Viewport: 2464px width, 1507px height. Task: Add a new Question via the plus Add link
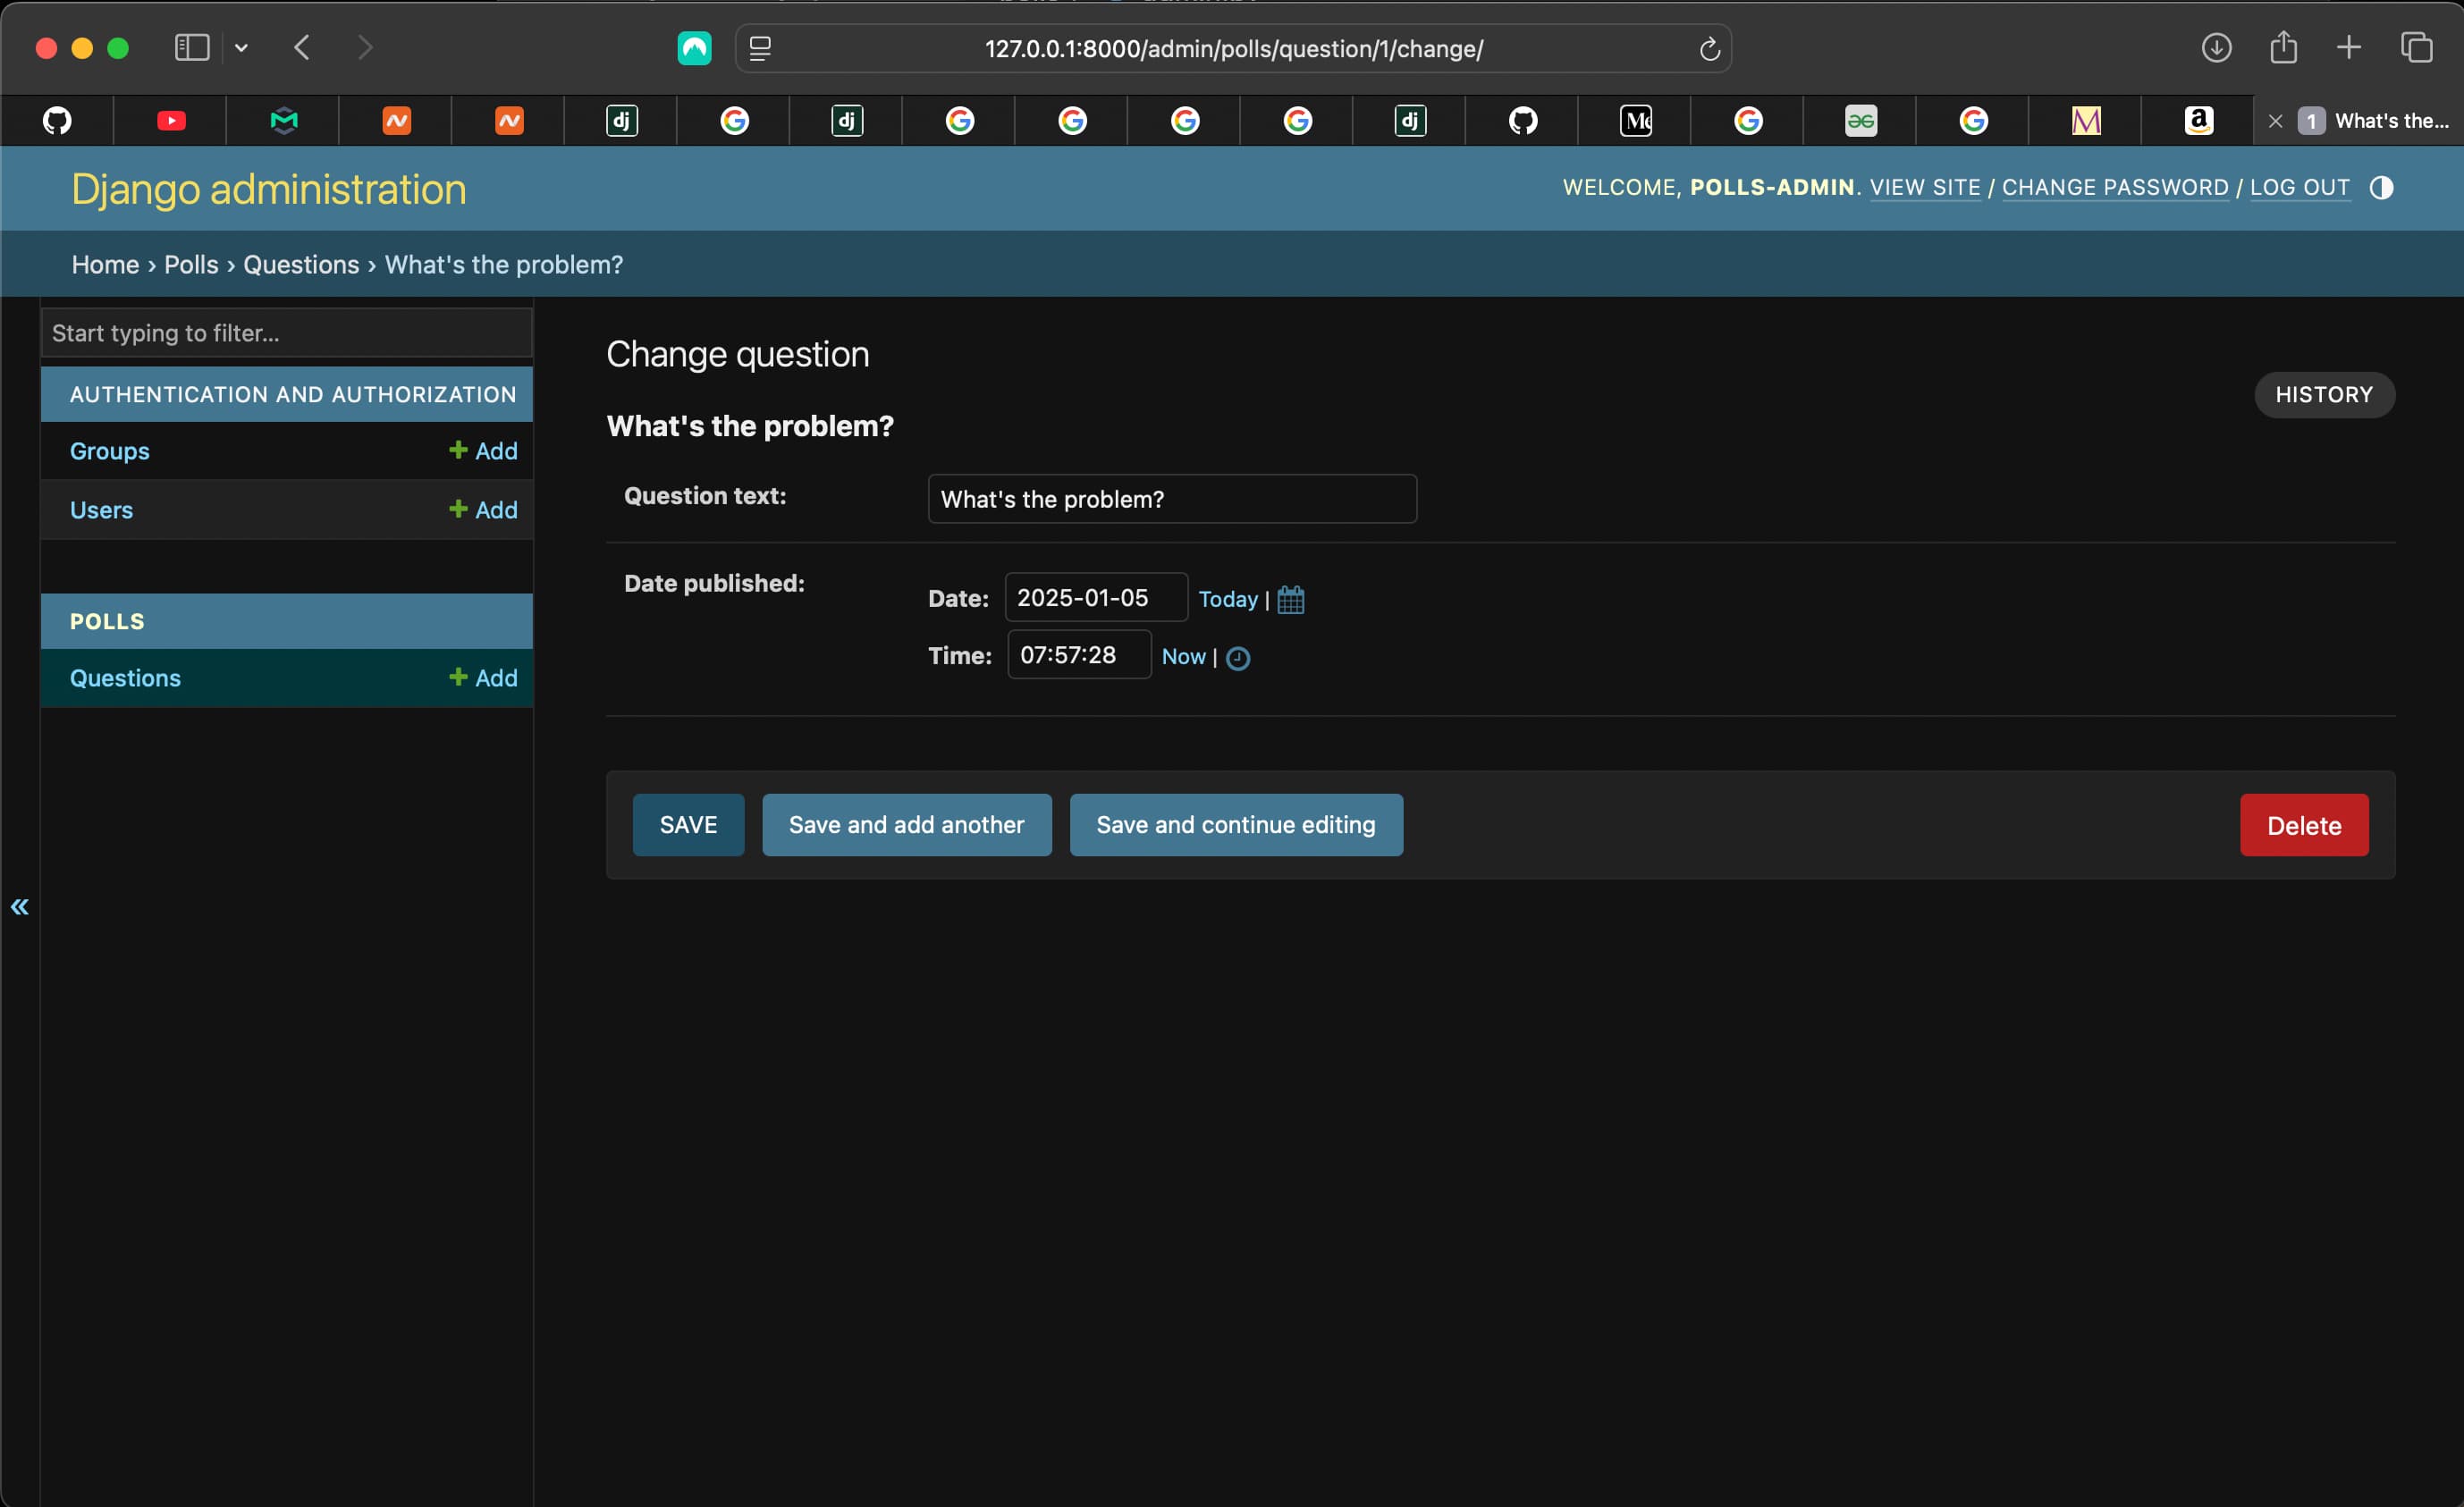click(x=483, y=678)
